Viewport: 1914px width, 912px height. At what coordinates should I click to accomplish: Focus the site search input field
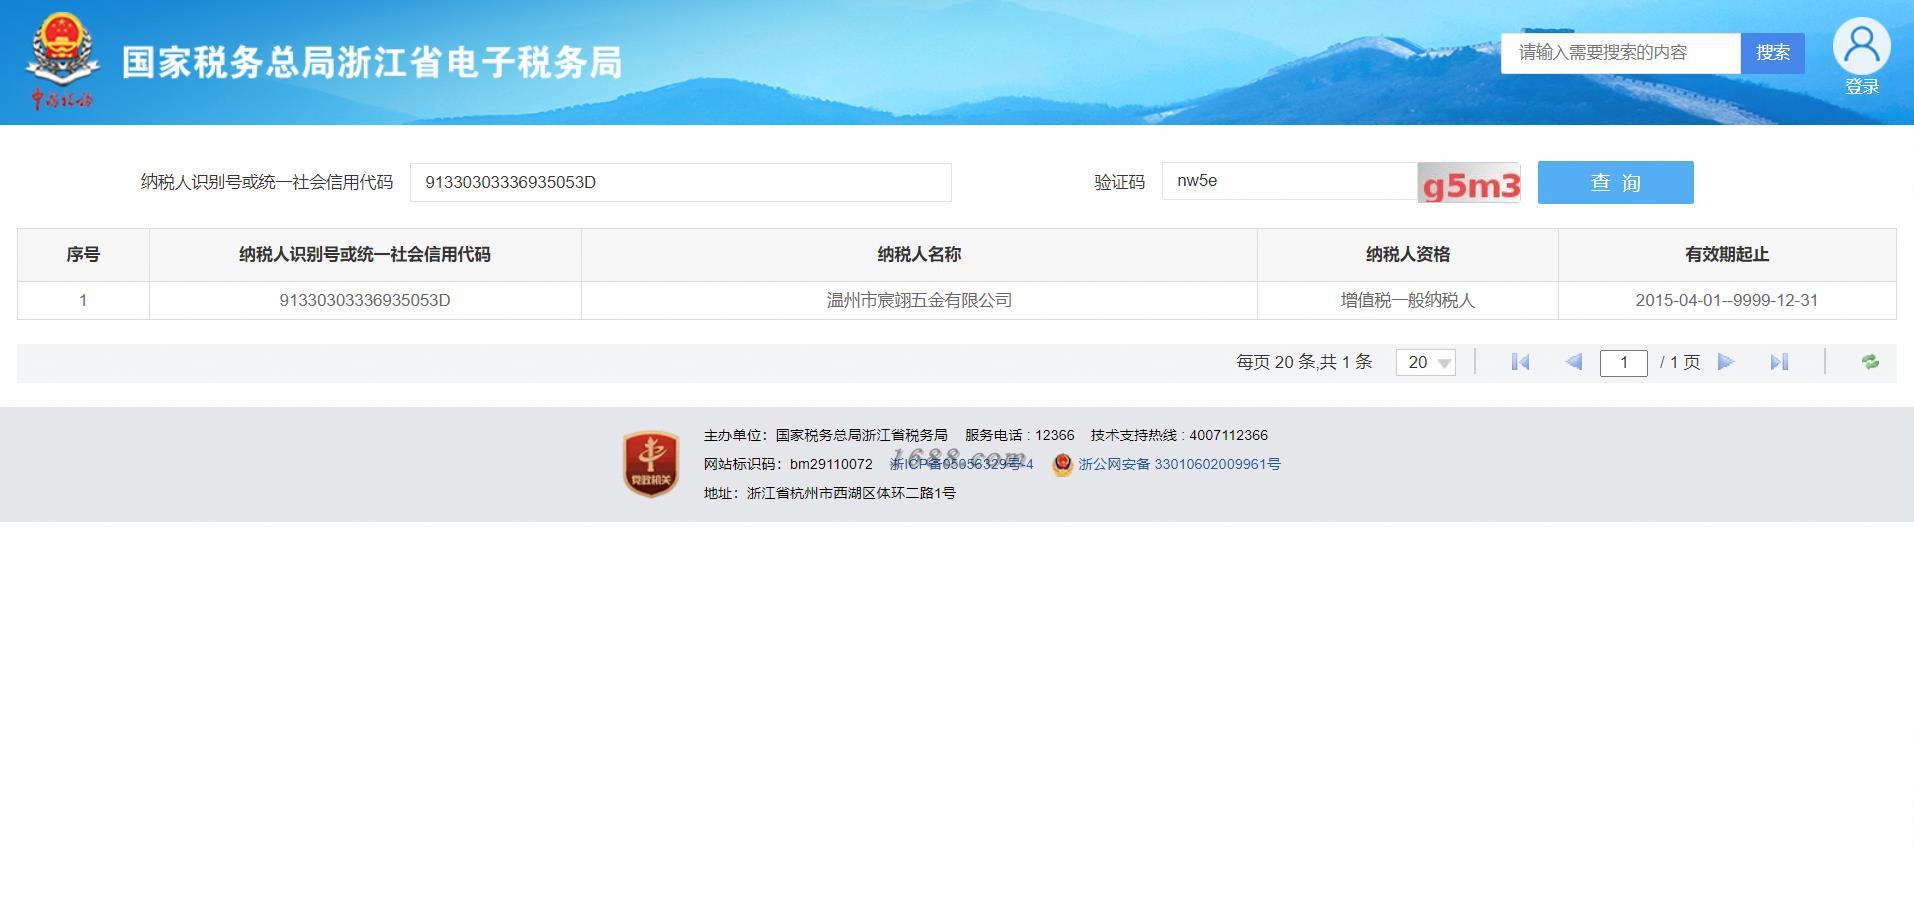(1620, 53)
